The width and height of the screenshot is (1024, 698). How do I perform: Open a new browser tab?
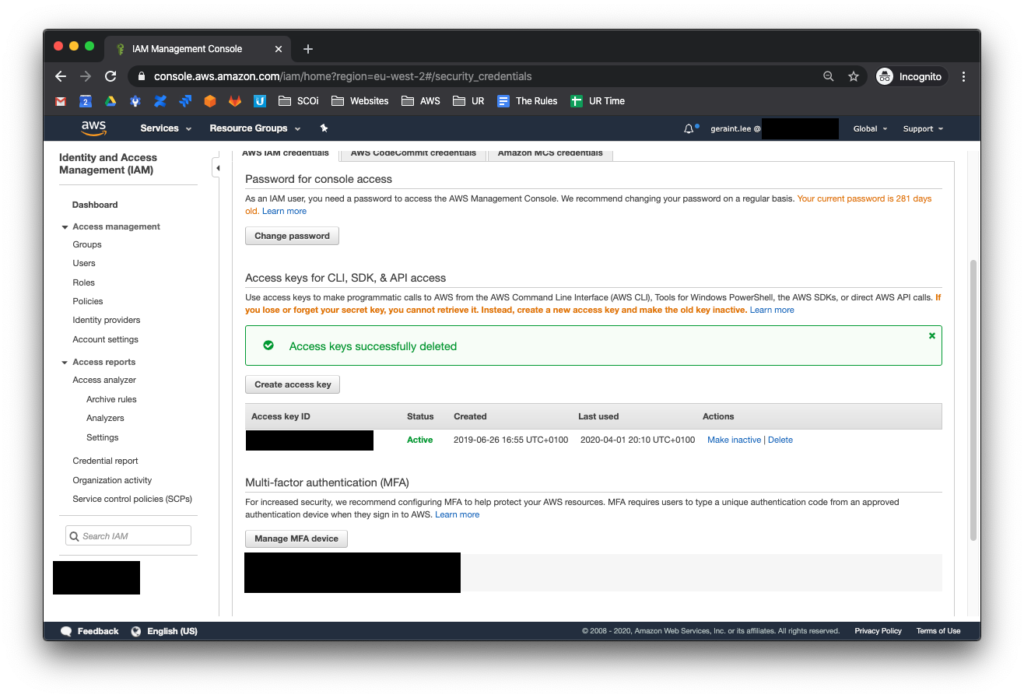coord(308,49)
